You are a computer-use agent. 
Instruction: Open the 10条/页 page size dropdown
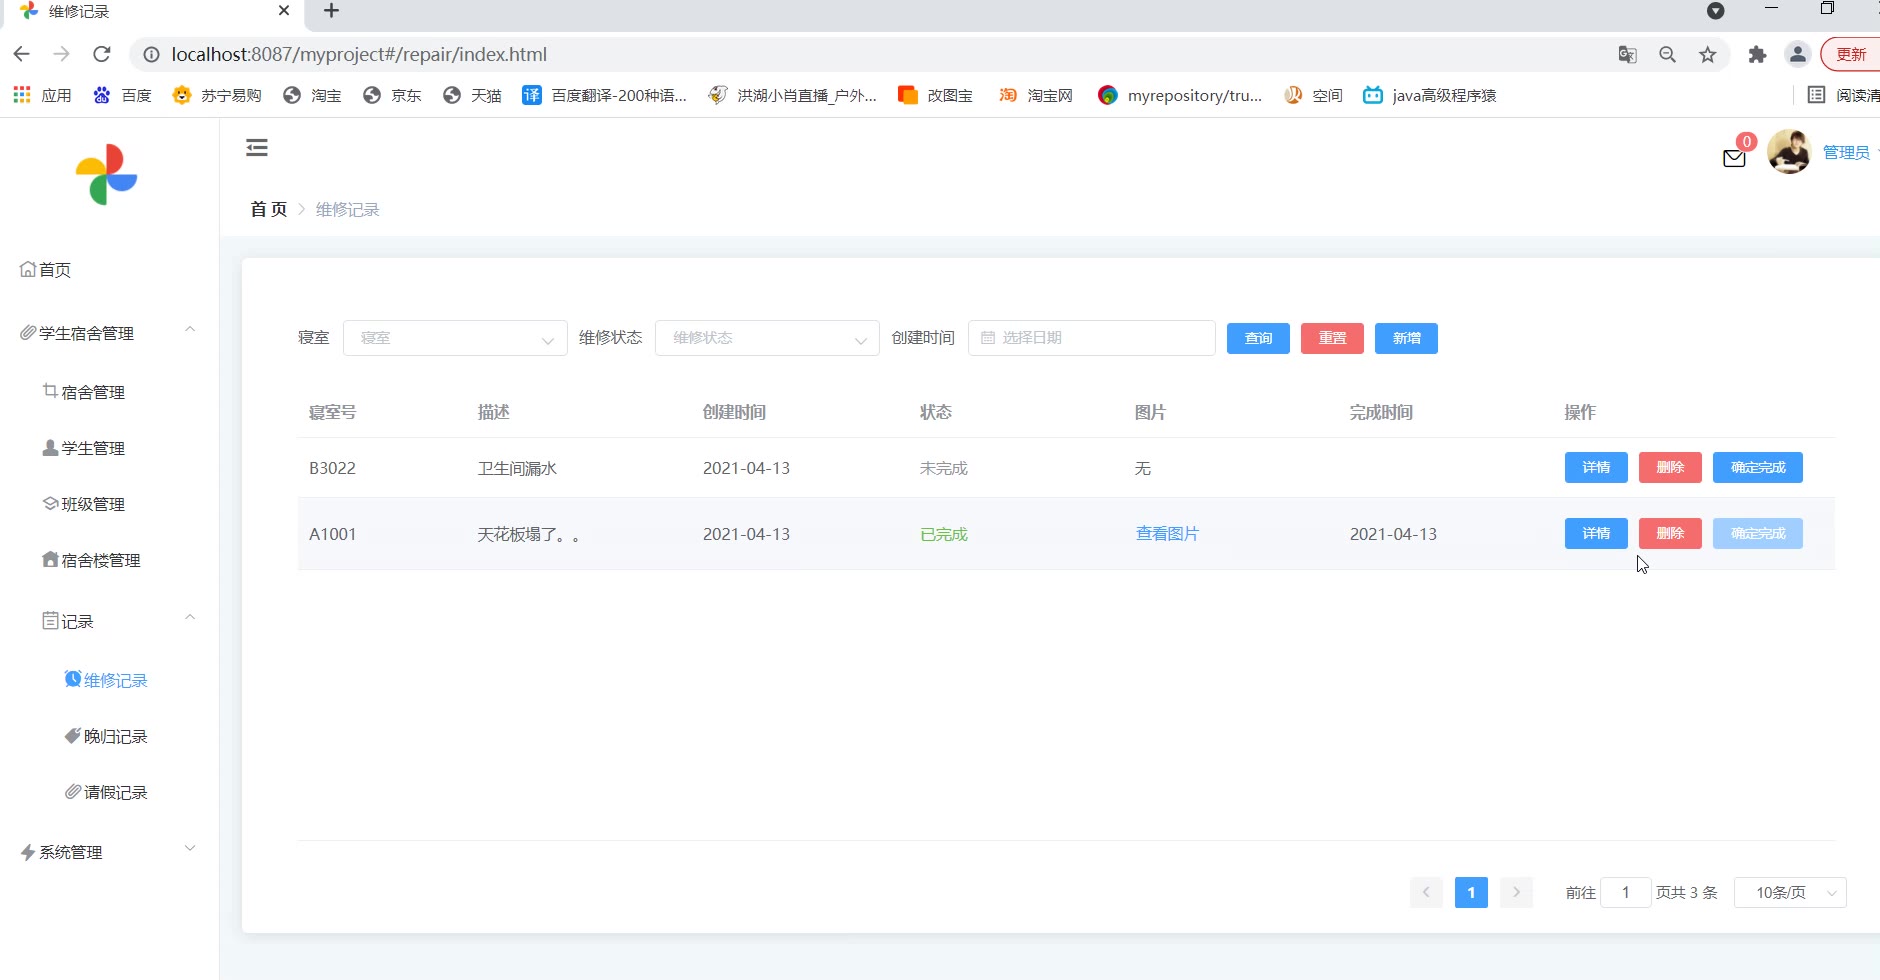click(x=1789, y=892)
